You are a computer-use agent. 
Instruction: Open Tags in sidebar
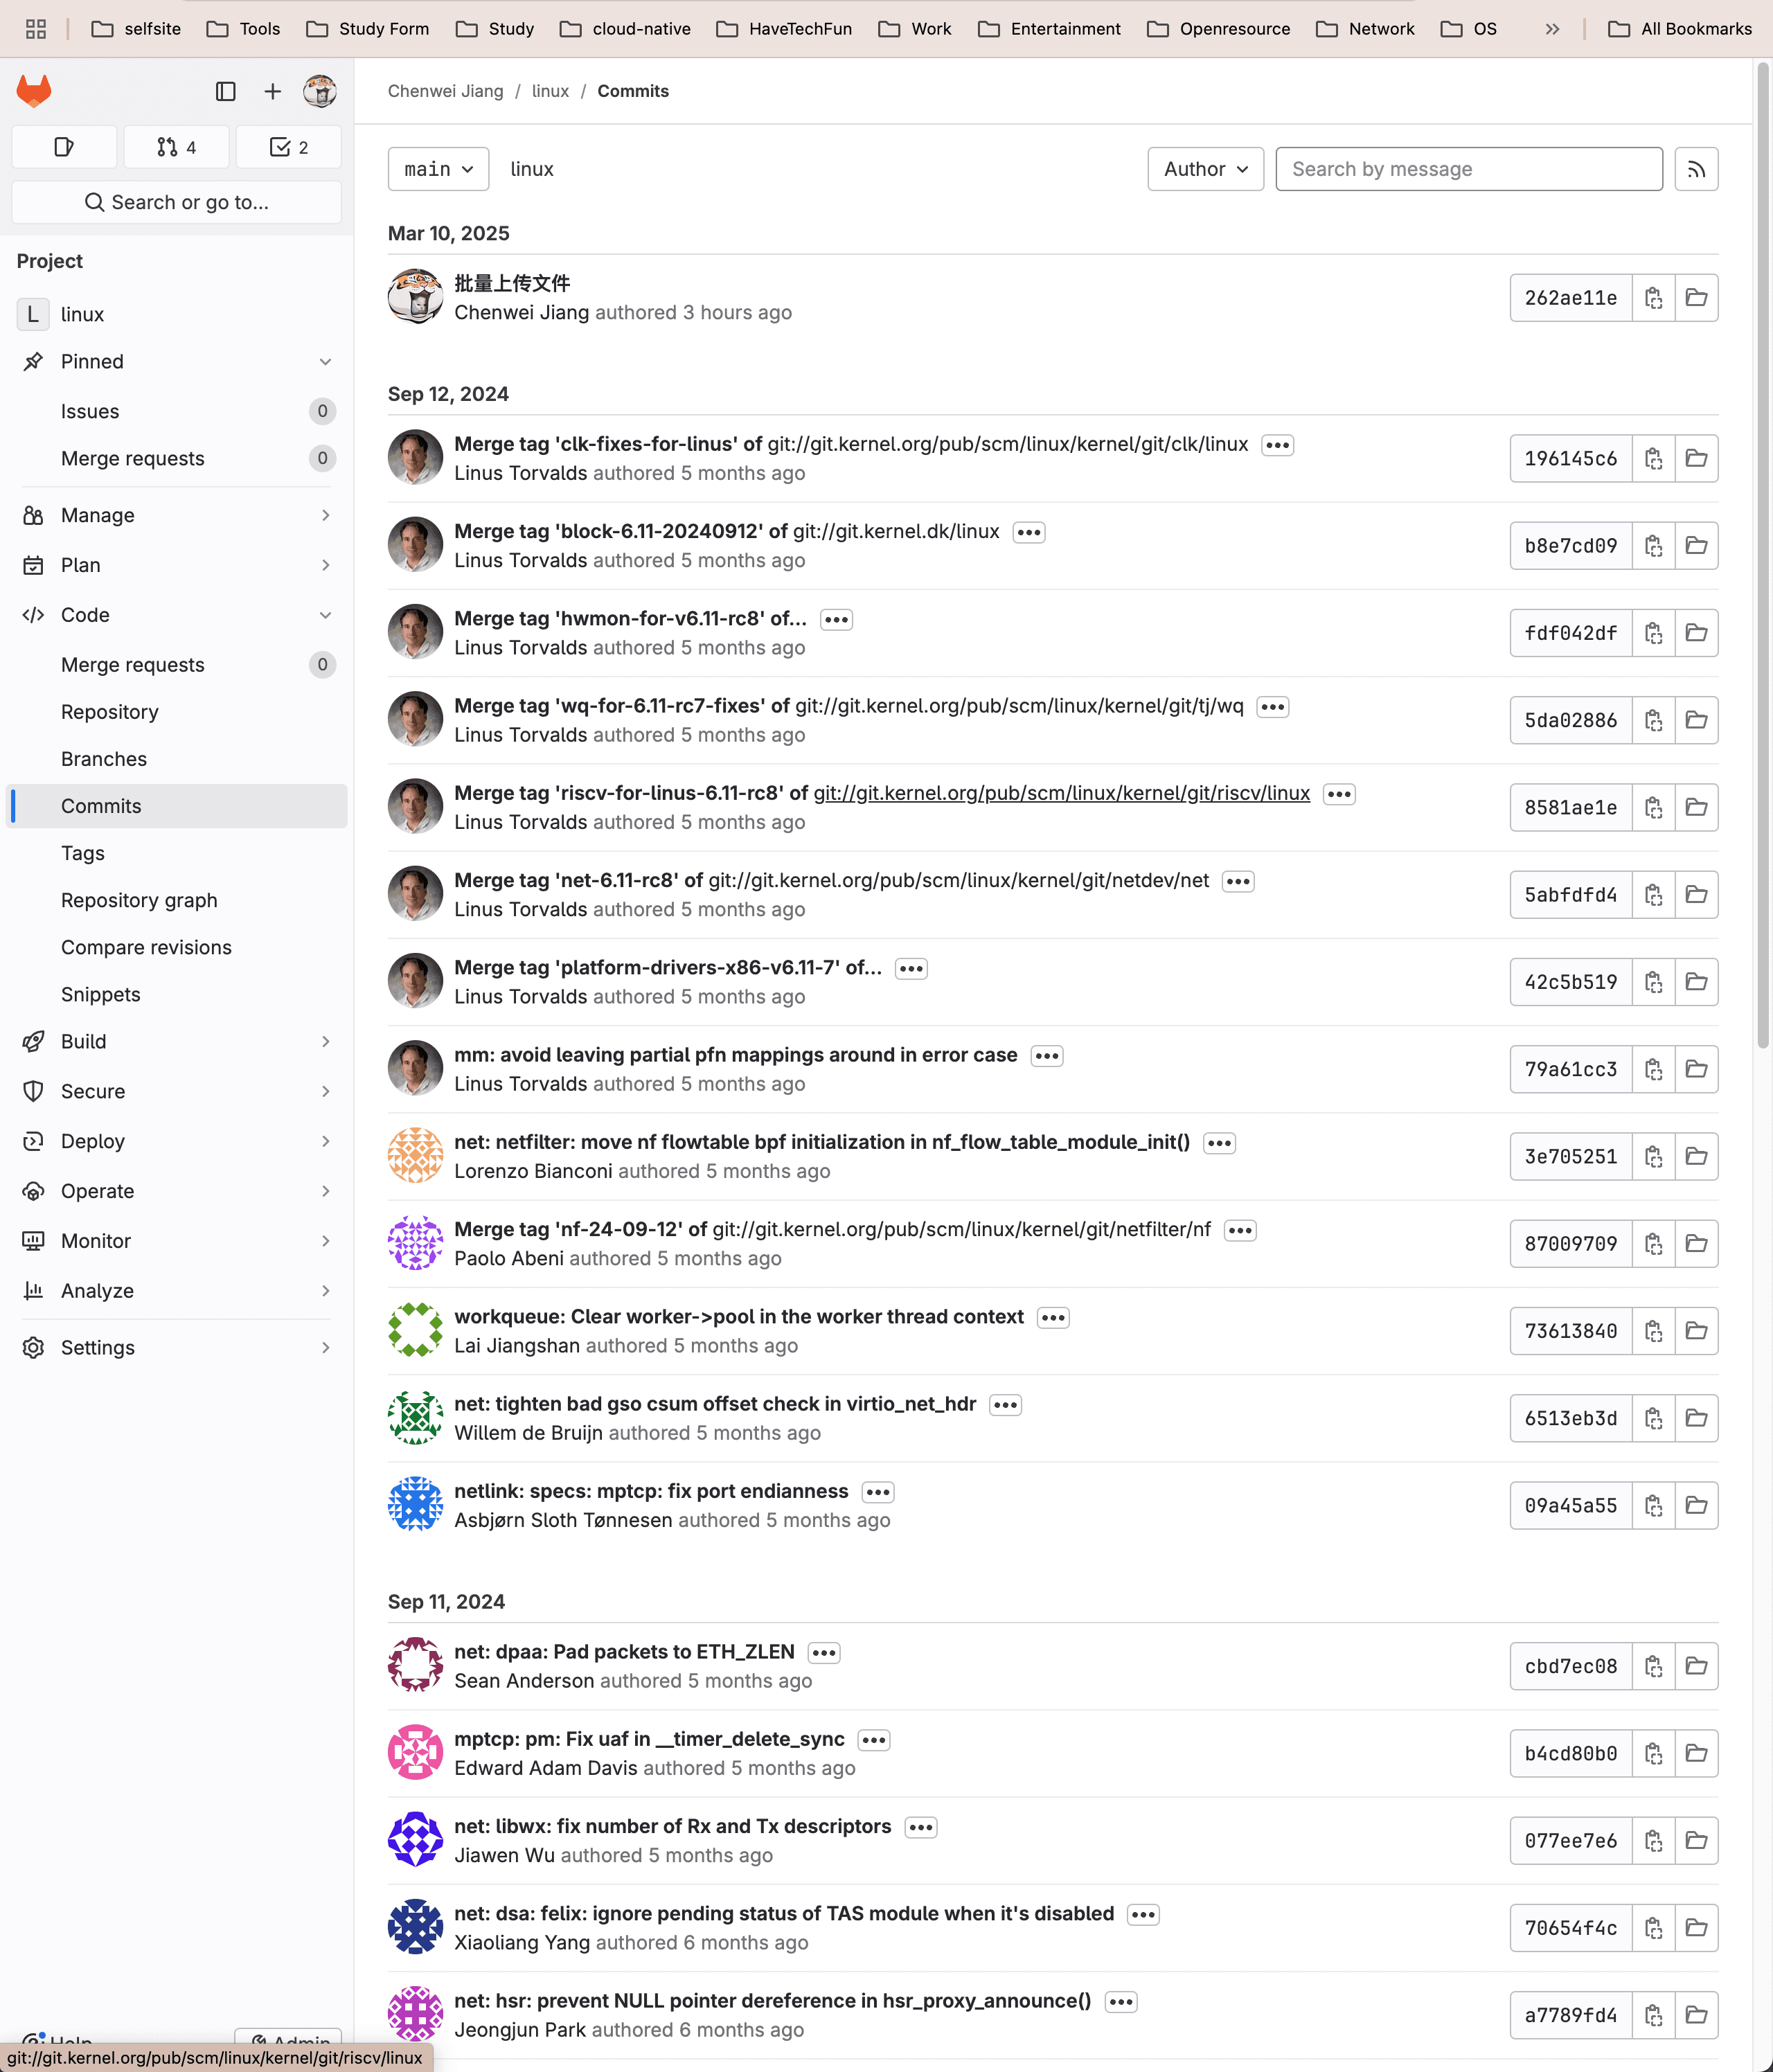176,853
